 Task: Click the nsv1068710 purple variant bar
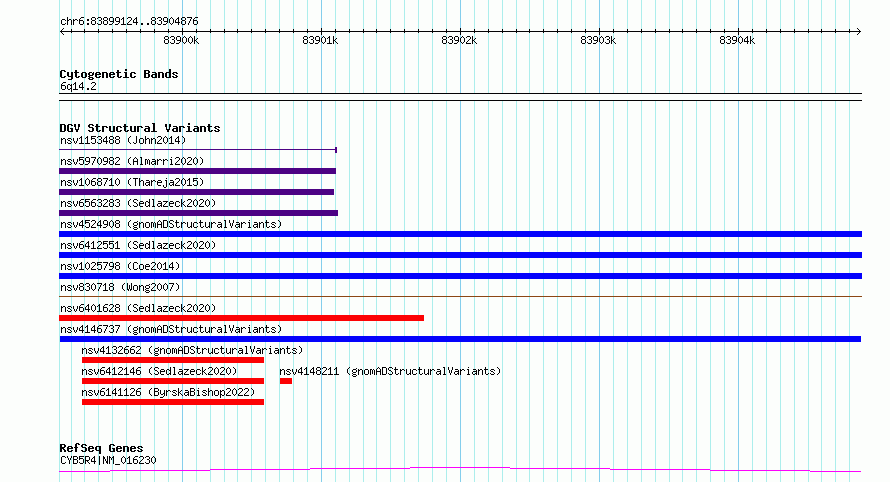196,192
